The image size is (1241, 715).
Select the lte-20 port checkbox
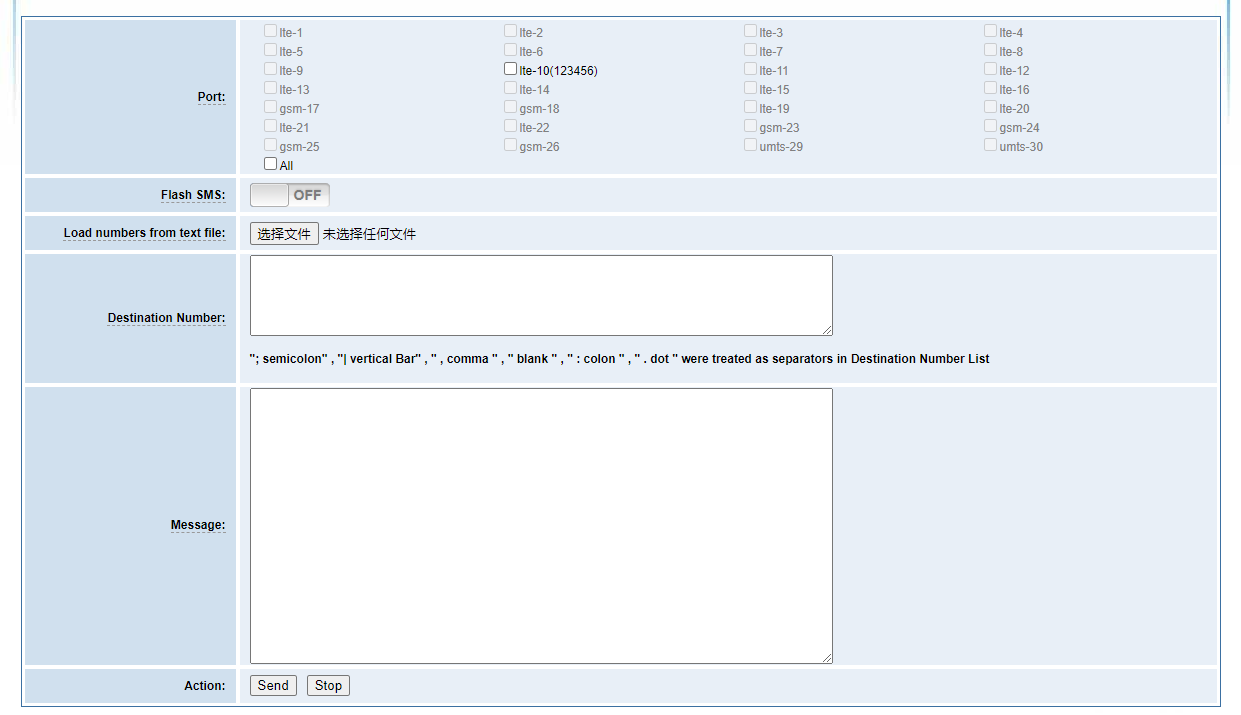[991, 107]
